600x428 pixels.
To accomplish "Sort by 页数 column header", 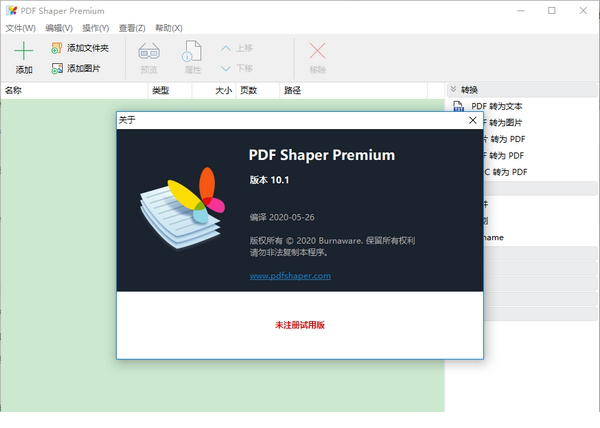I will click(258, 91).
